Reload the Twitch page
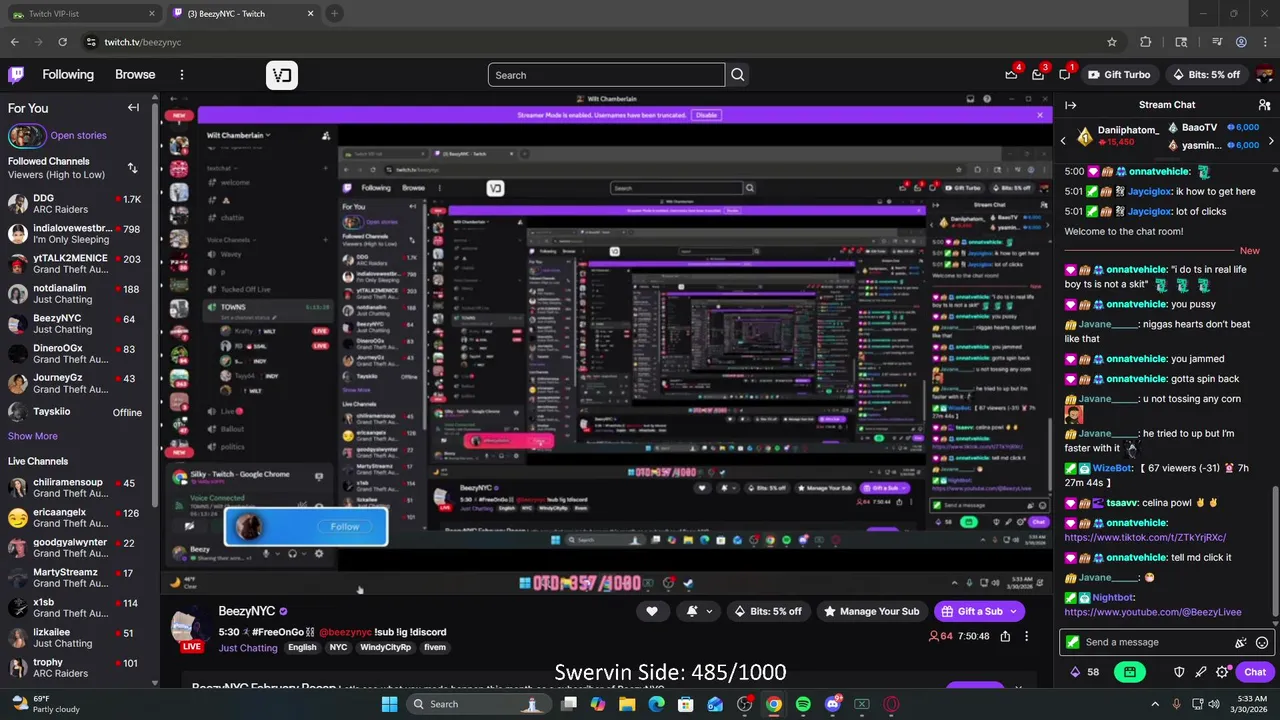 pyautogui.click(x=62, y=42)
